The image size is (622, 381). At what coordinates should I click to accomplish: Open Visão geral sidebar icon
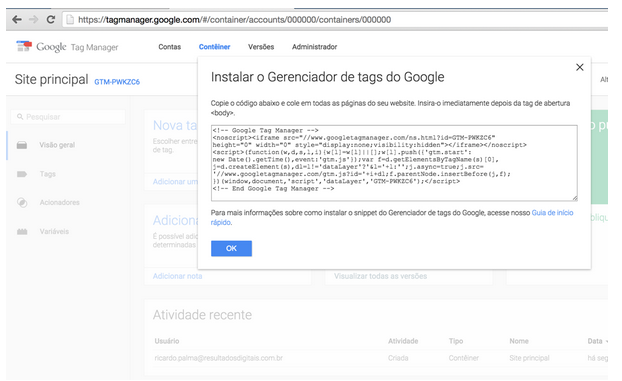click(22, 145)
